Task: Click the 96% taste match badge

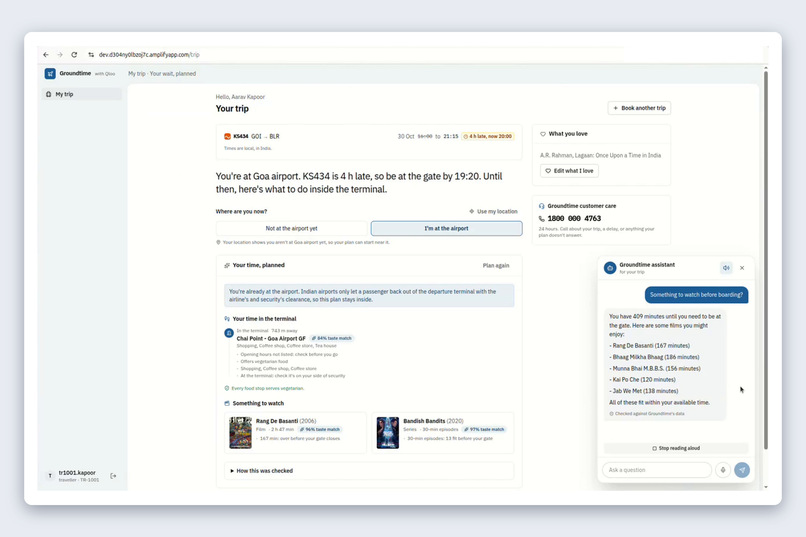Action: point(320,429)
